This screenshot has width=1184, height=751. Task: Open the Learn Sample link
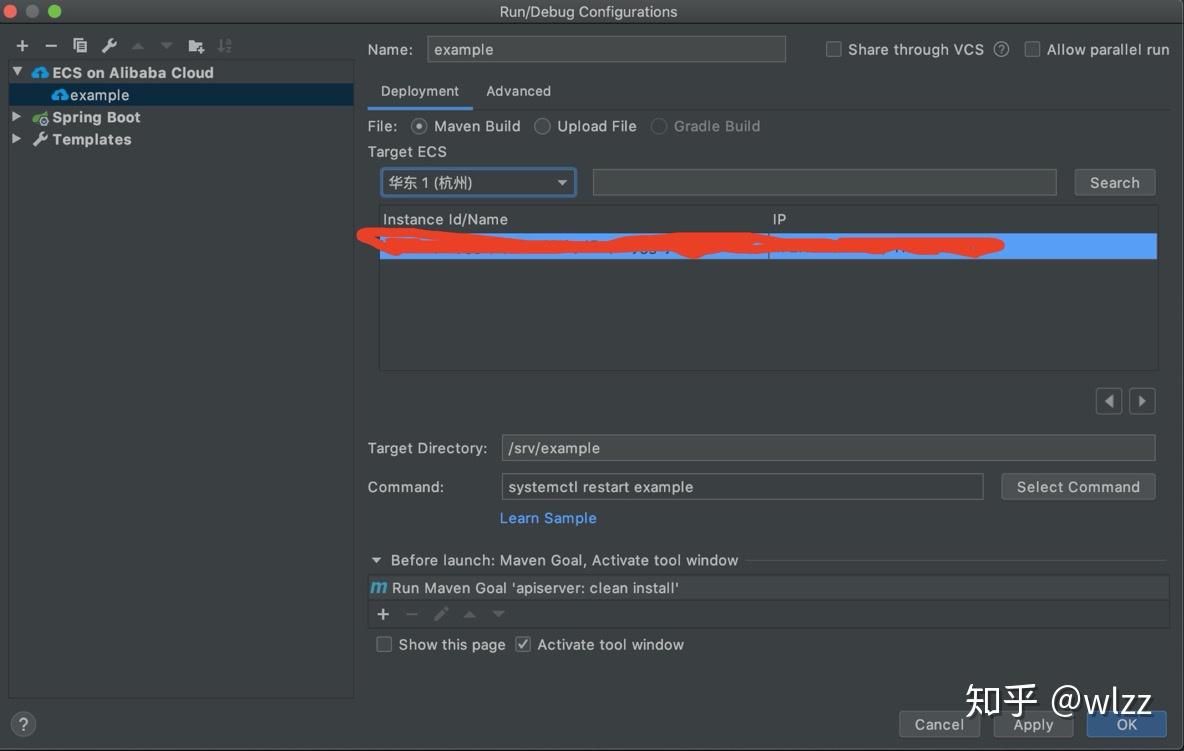click(548, 519)
